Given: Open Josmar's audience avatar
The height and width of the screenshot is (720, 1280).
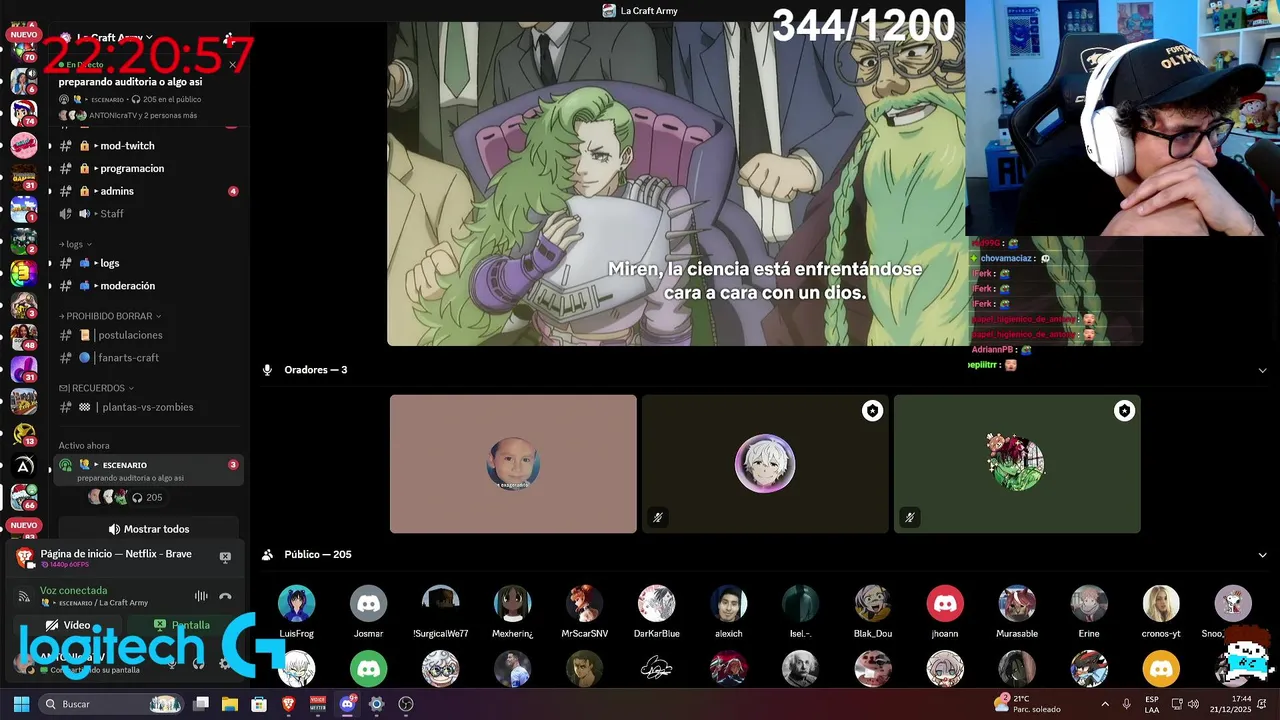Looking at the screenshot, I should coord(368,603).
